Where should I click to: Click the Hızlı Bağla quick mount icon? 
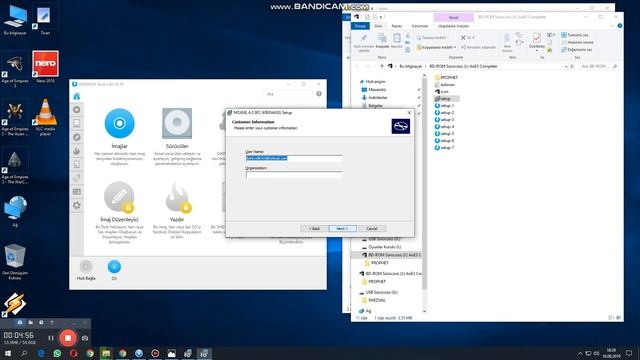click(x=86, y=270)
